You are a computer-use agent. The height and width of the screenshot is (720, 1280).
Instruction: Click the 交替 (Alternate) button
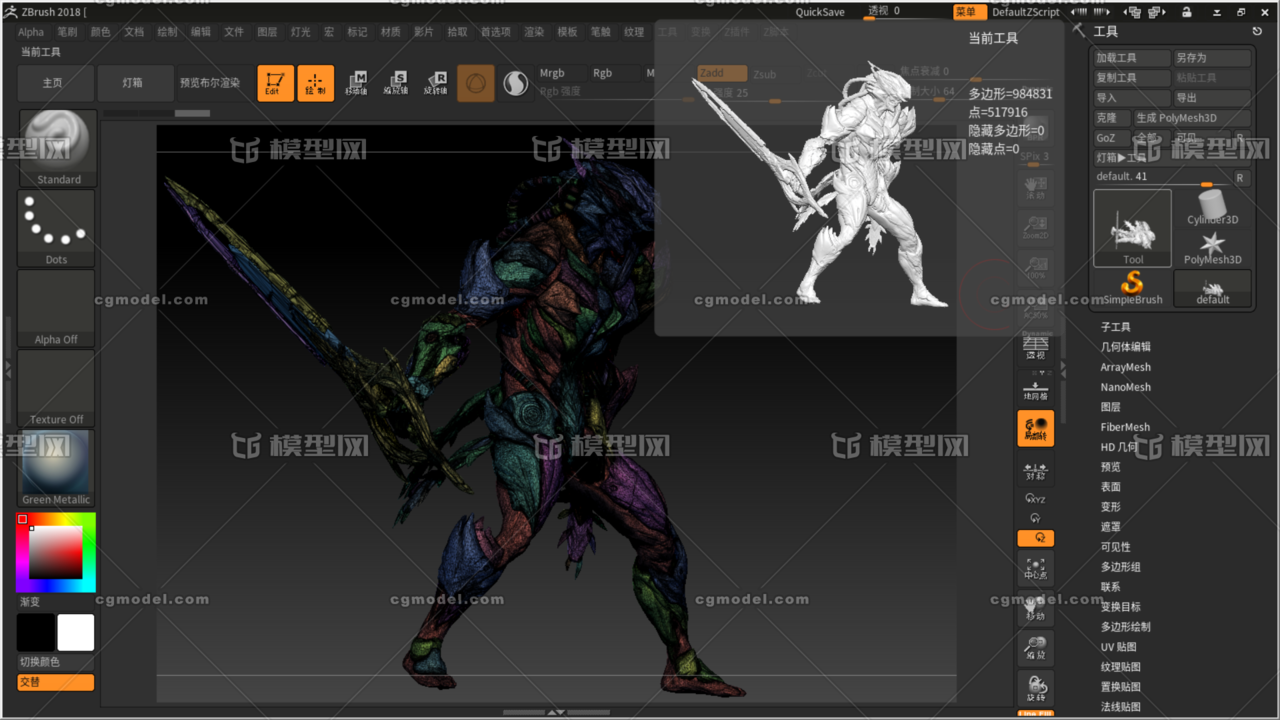(x=56, y=682)
